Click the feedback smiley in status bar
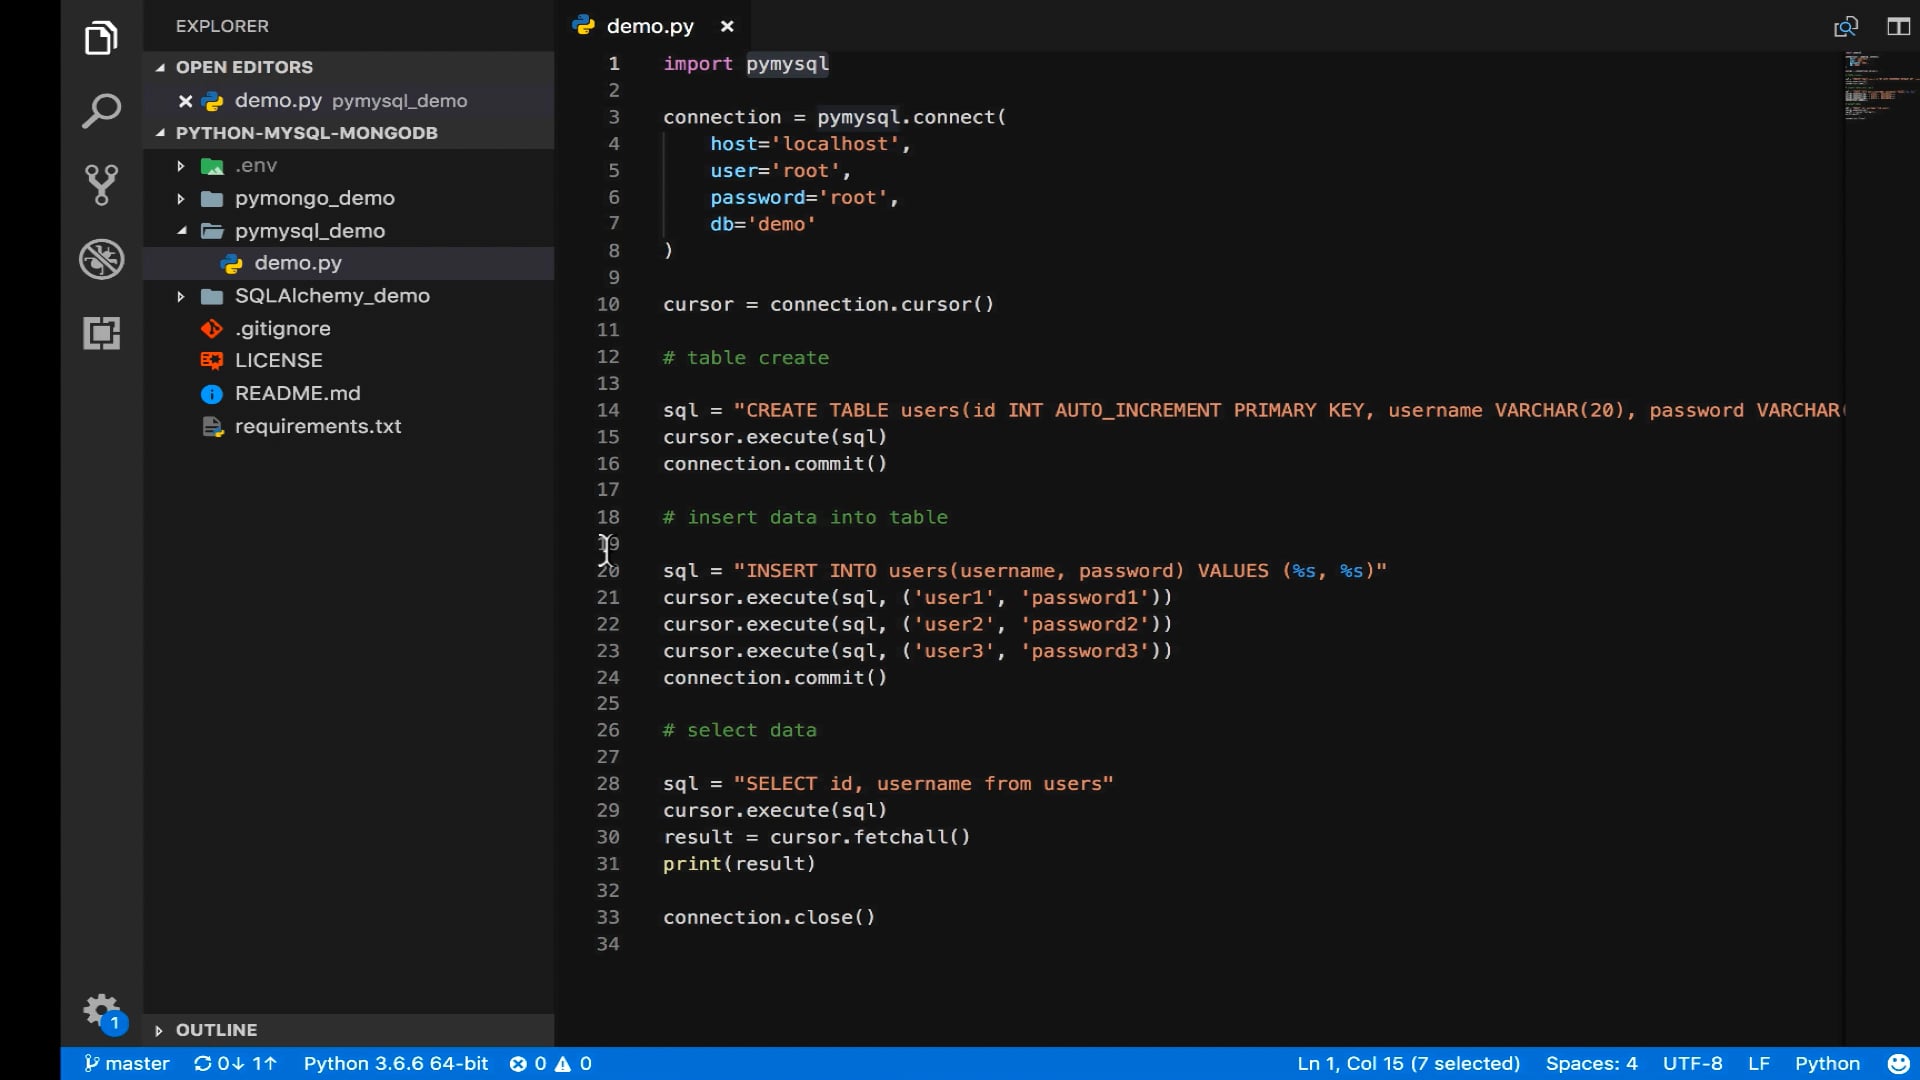 [x=1897, y=1063]
